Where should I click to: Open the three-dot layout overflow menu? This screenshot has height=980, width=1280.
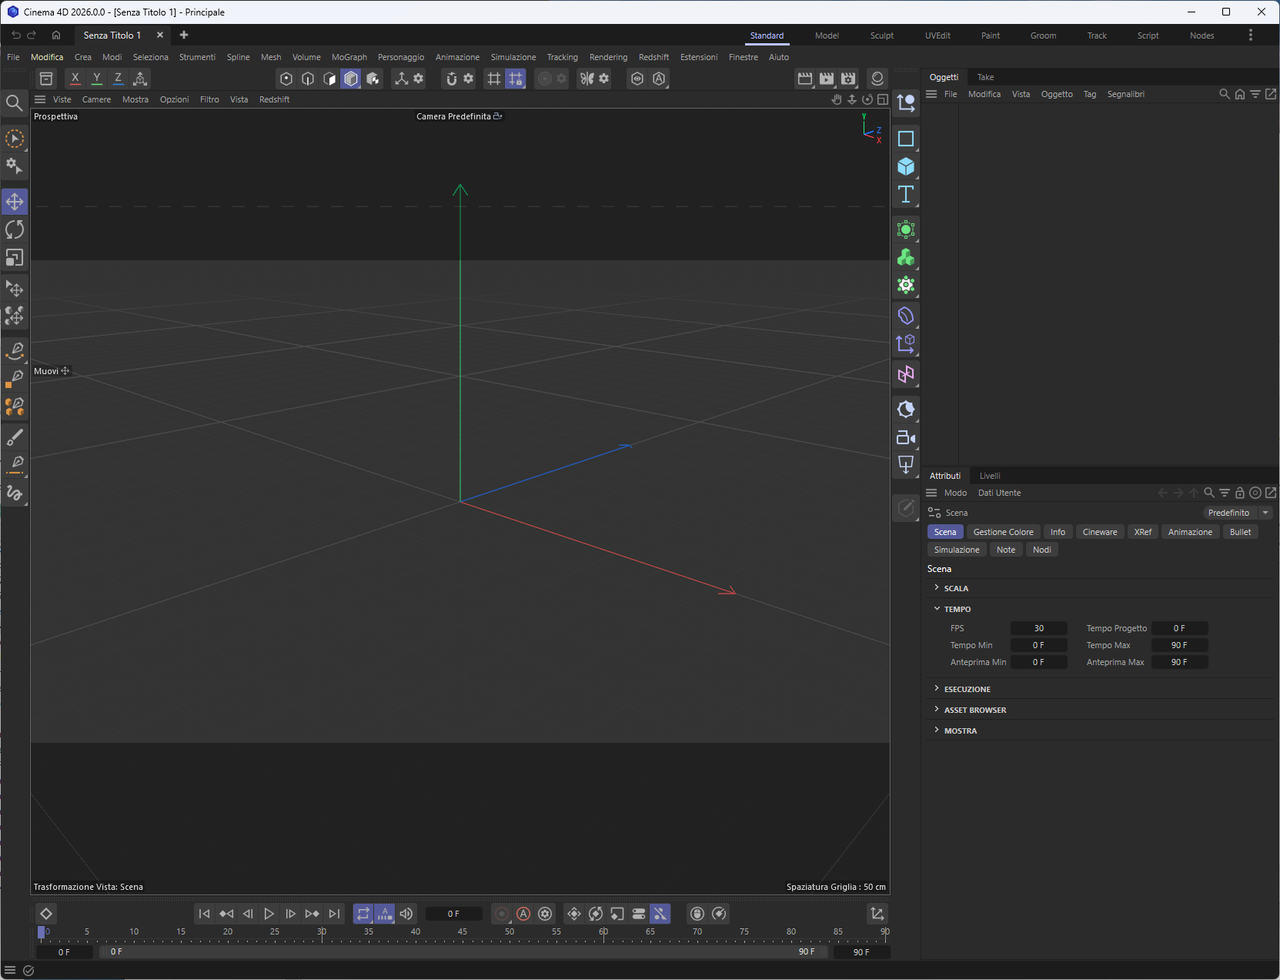point(1250,35)
